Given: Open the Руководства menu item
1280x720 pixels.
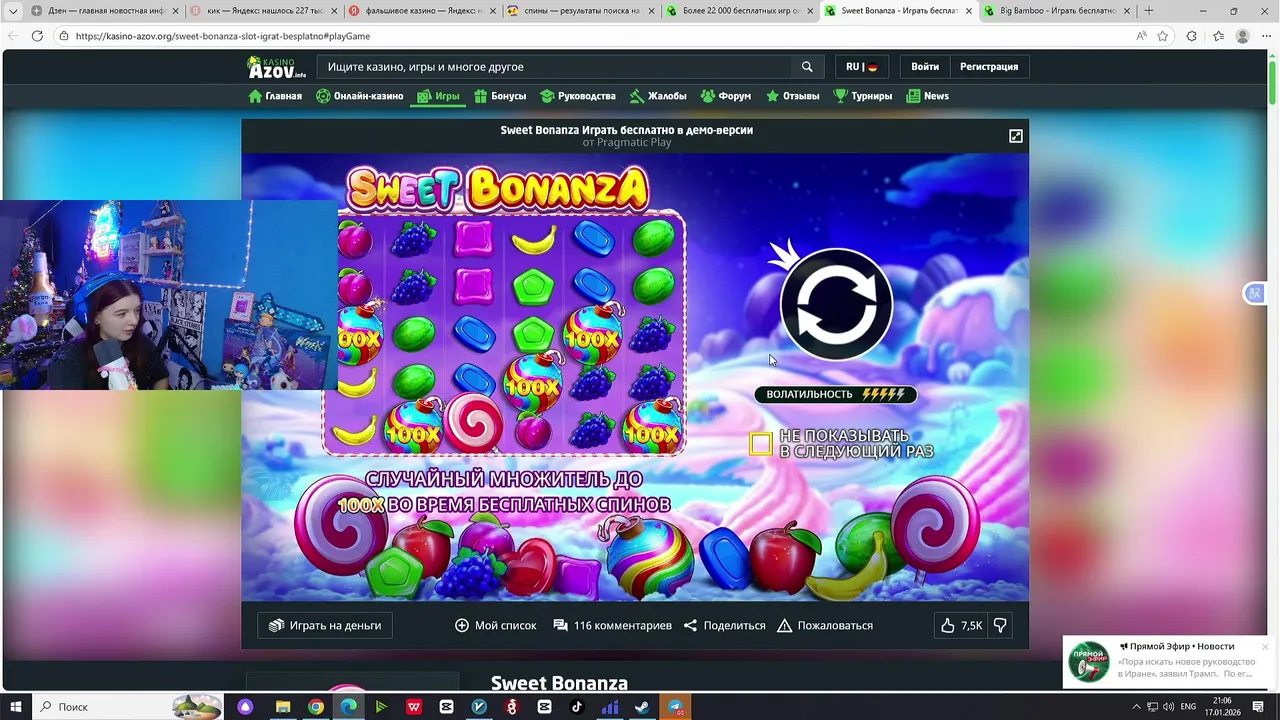Looking at the screenshot, I should coord(578,96).
